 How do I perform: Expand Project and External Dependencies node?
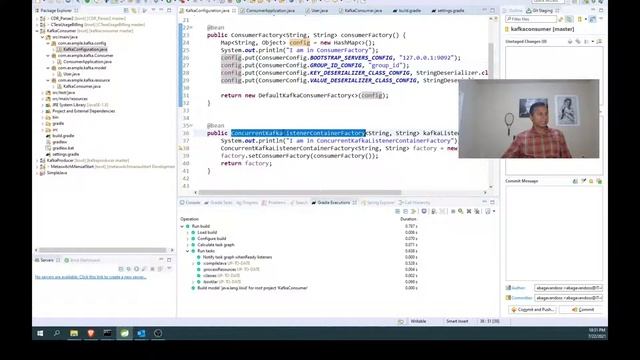(42, 111)
